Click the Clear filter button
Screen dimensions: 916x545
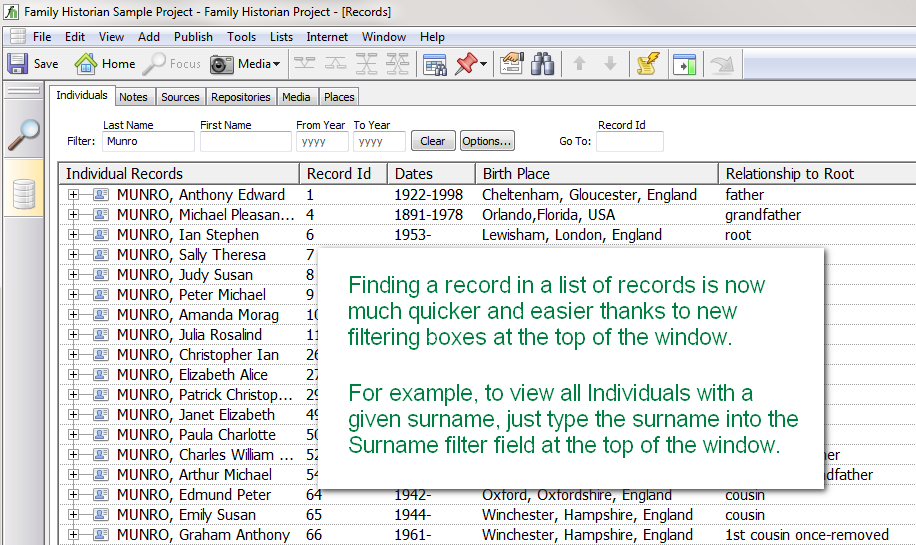click(433, 141)
